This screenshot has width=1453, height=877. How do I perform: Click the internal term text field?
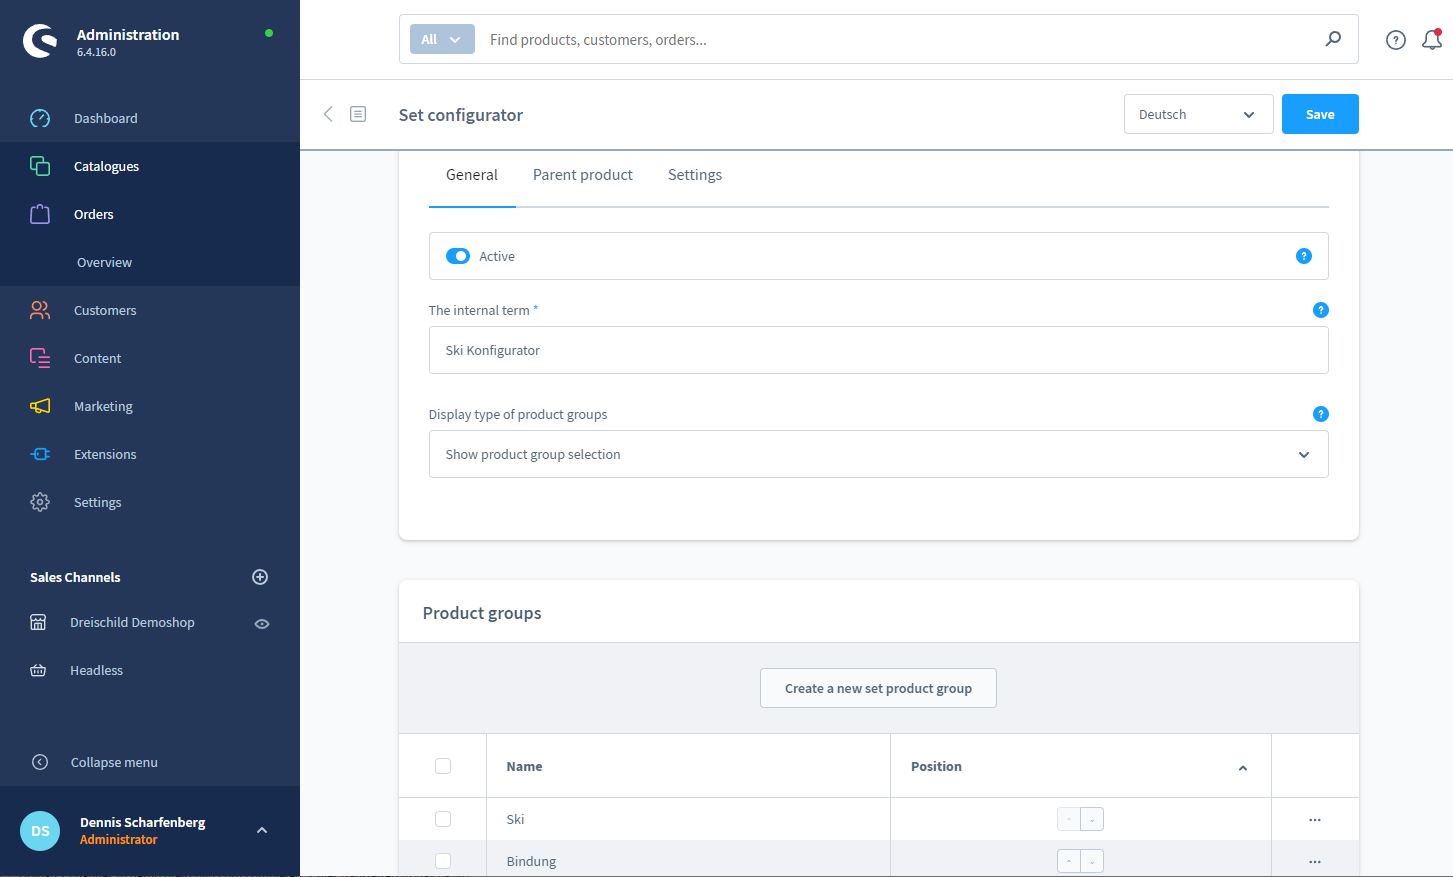coord(878,350)
